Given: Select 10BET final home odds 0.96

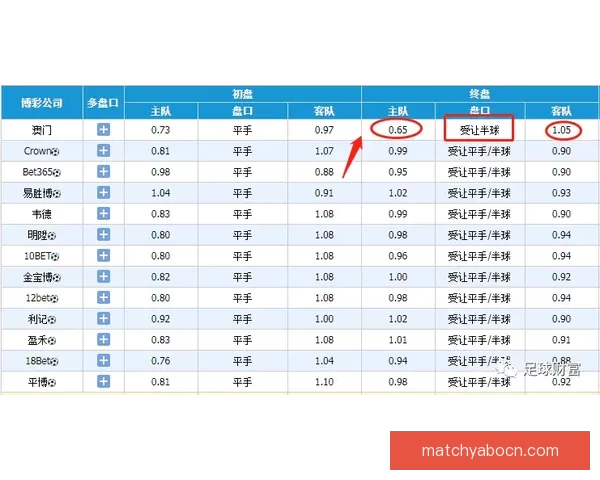Looking at the screenshot, I should point(398,256).
